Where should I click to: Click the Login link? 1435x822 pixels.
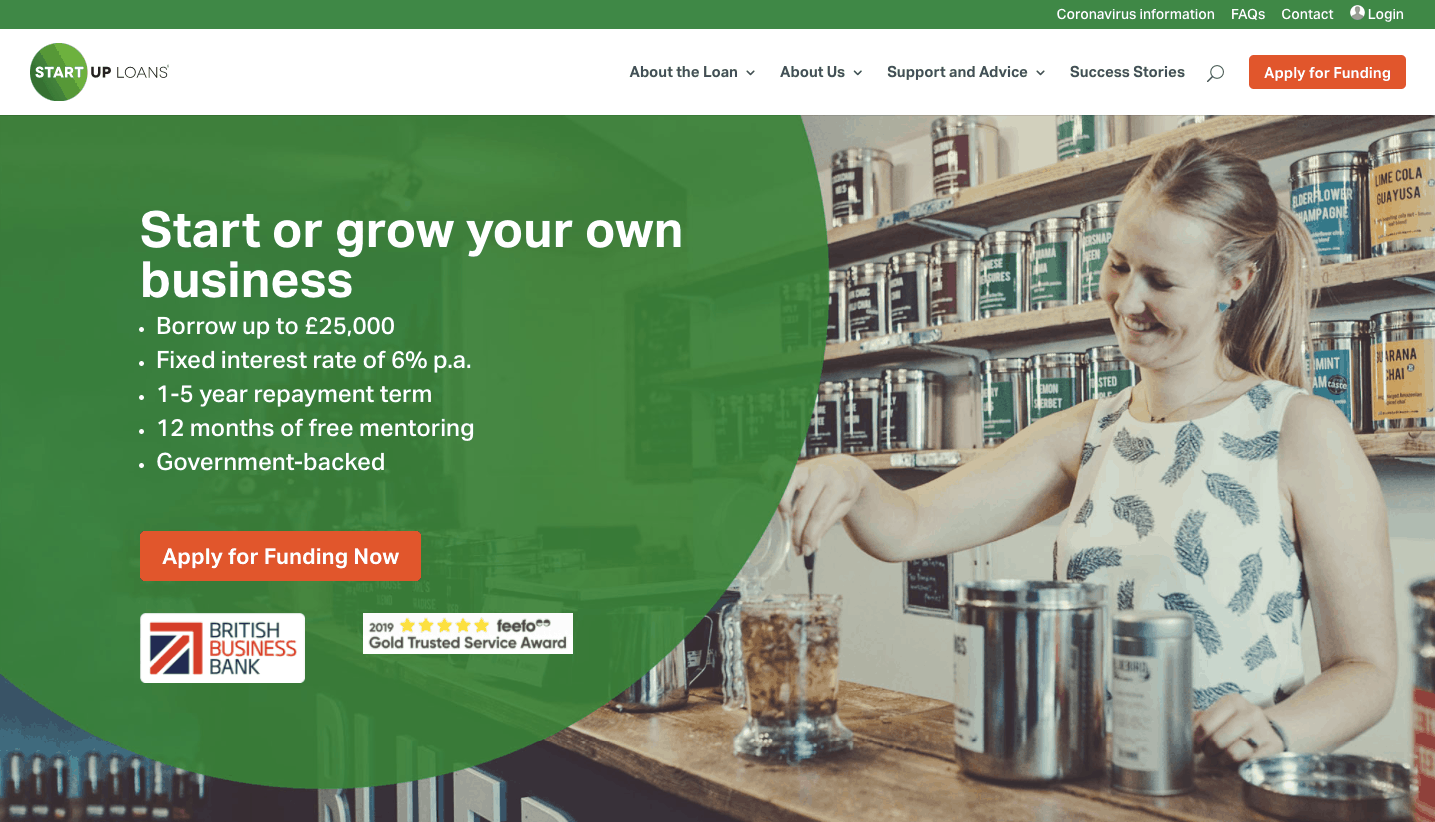pos(1385,14)
